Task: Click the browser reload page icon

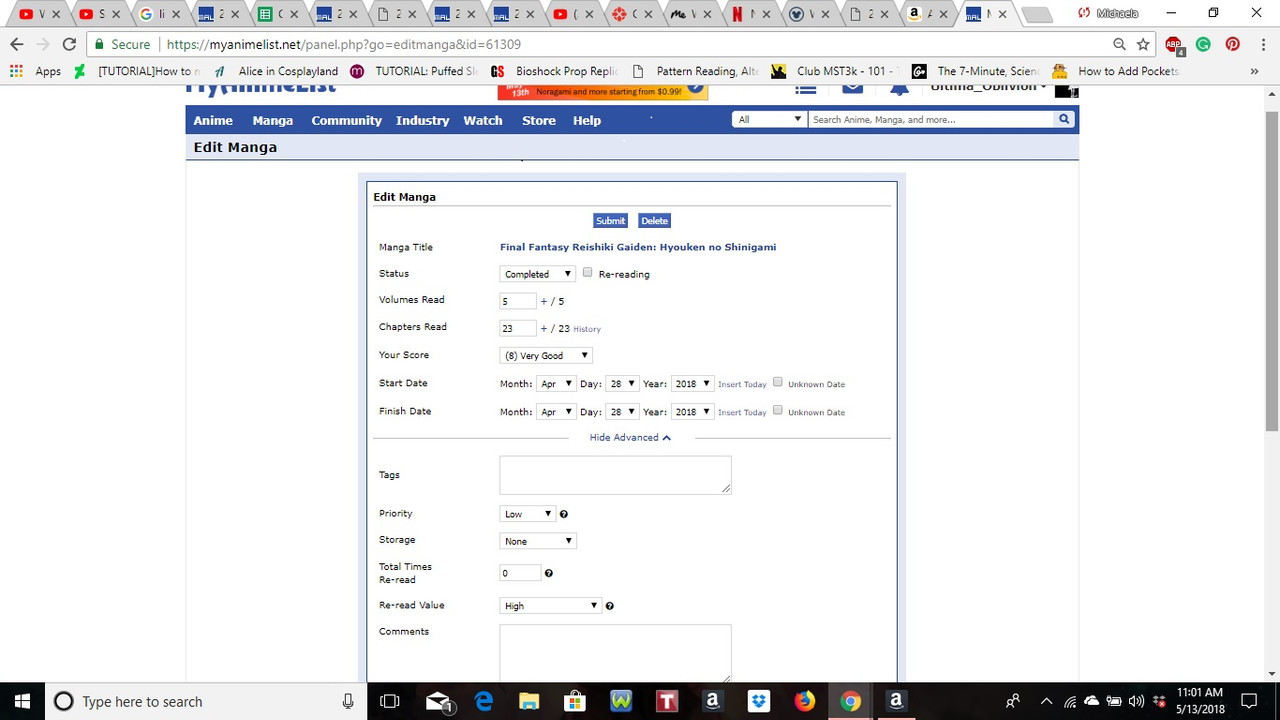Action: pos(69,44)
